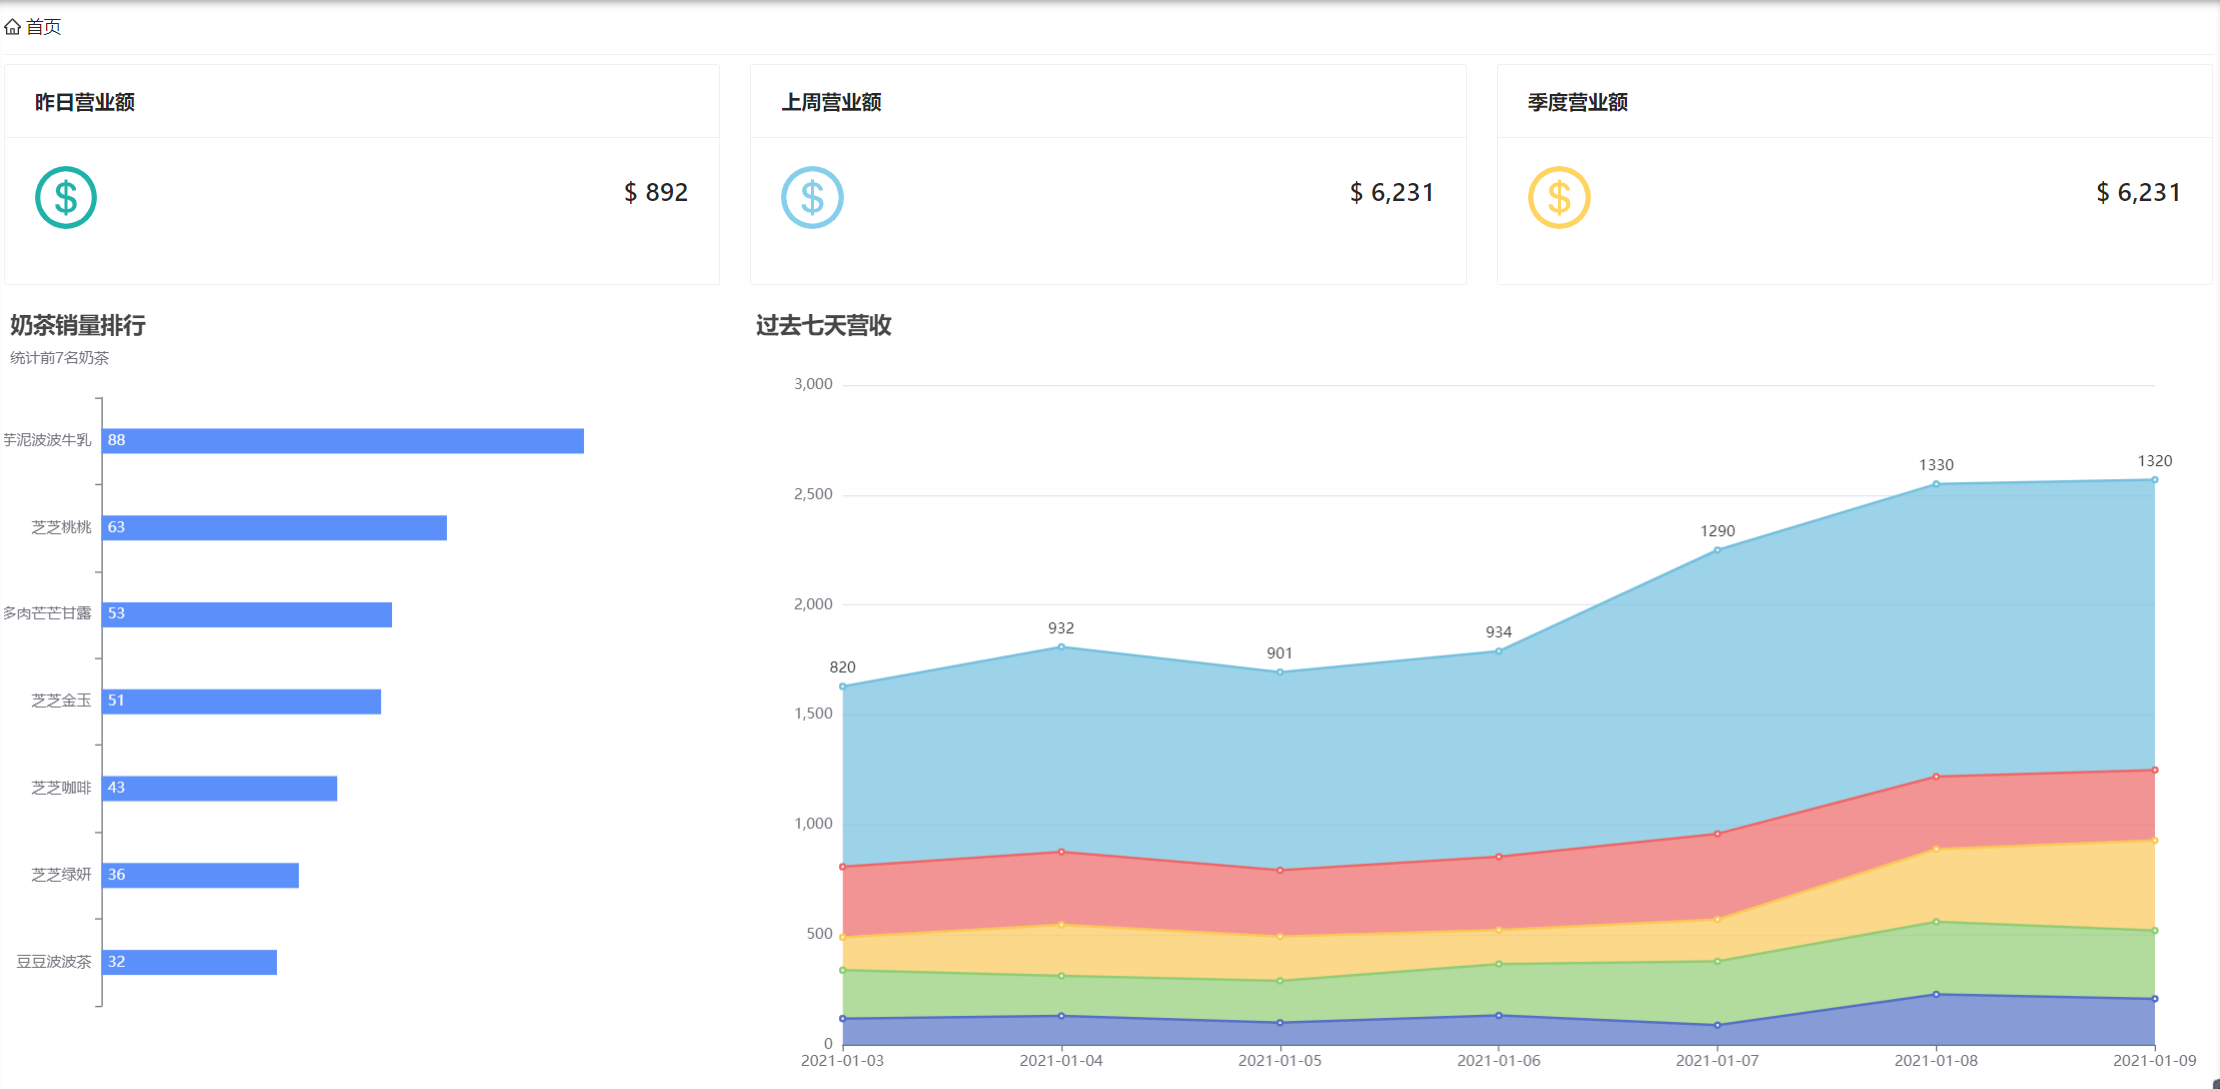This screenshot has width=2220, height=1089.
Task: Click the home icon next to 首页
Action: (x=13, y=27)
